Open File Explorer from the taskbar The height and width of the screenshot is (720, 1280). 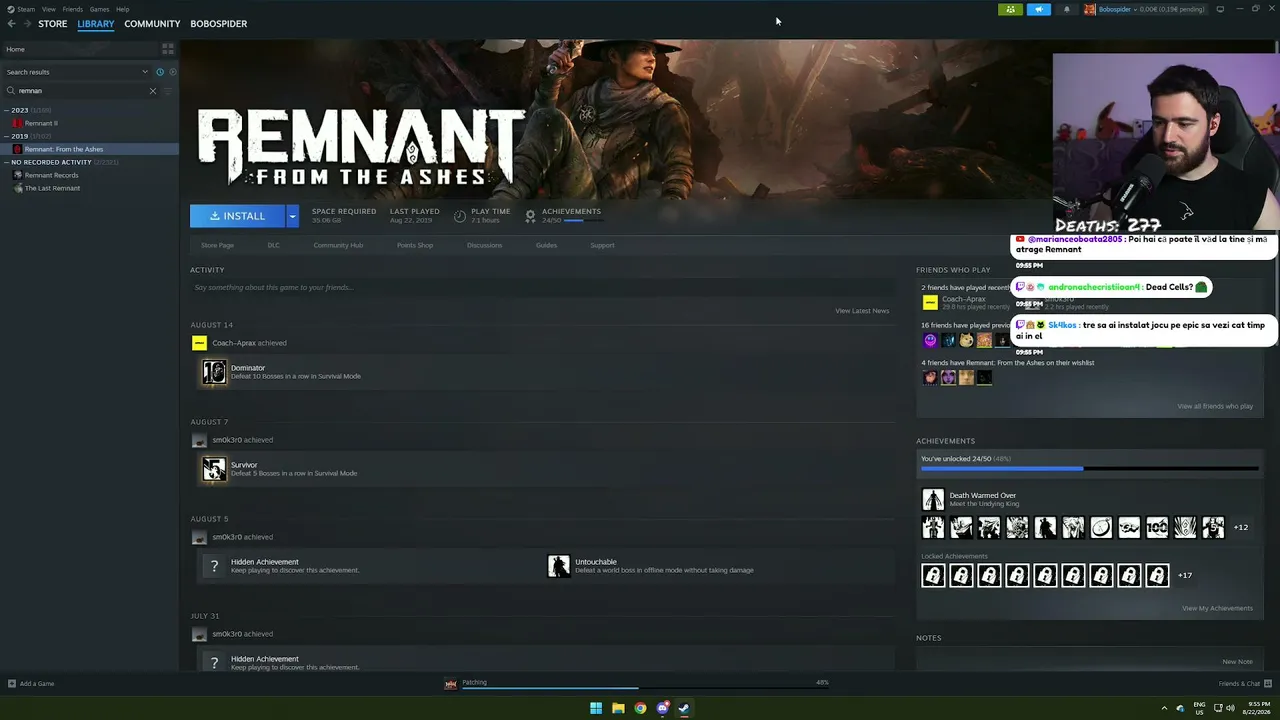point(618,708)
